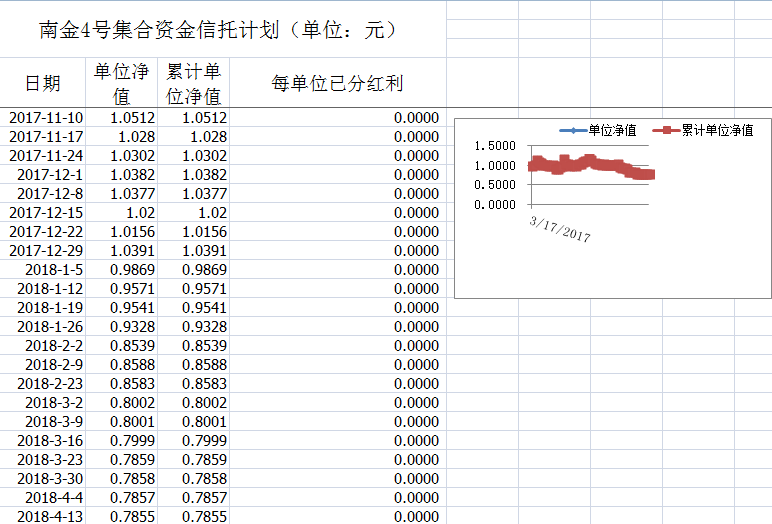Select the 累计单位净值 cell in the 2017-12-15 row
The image size is (772, 524).
[204, 213]
